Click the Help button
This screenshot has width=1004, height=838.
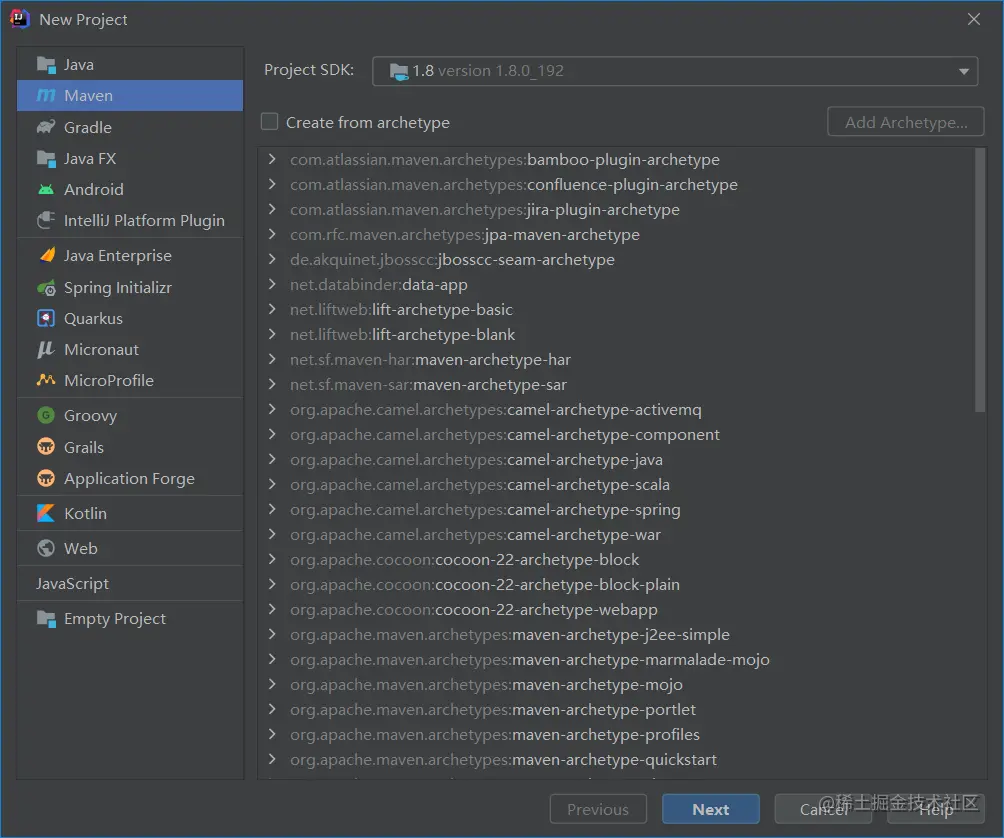[936, 809]
